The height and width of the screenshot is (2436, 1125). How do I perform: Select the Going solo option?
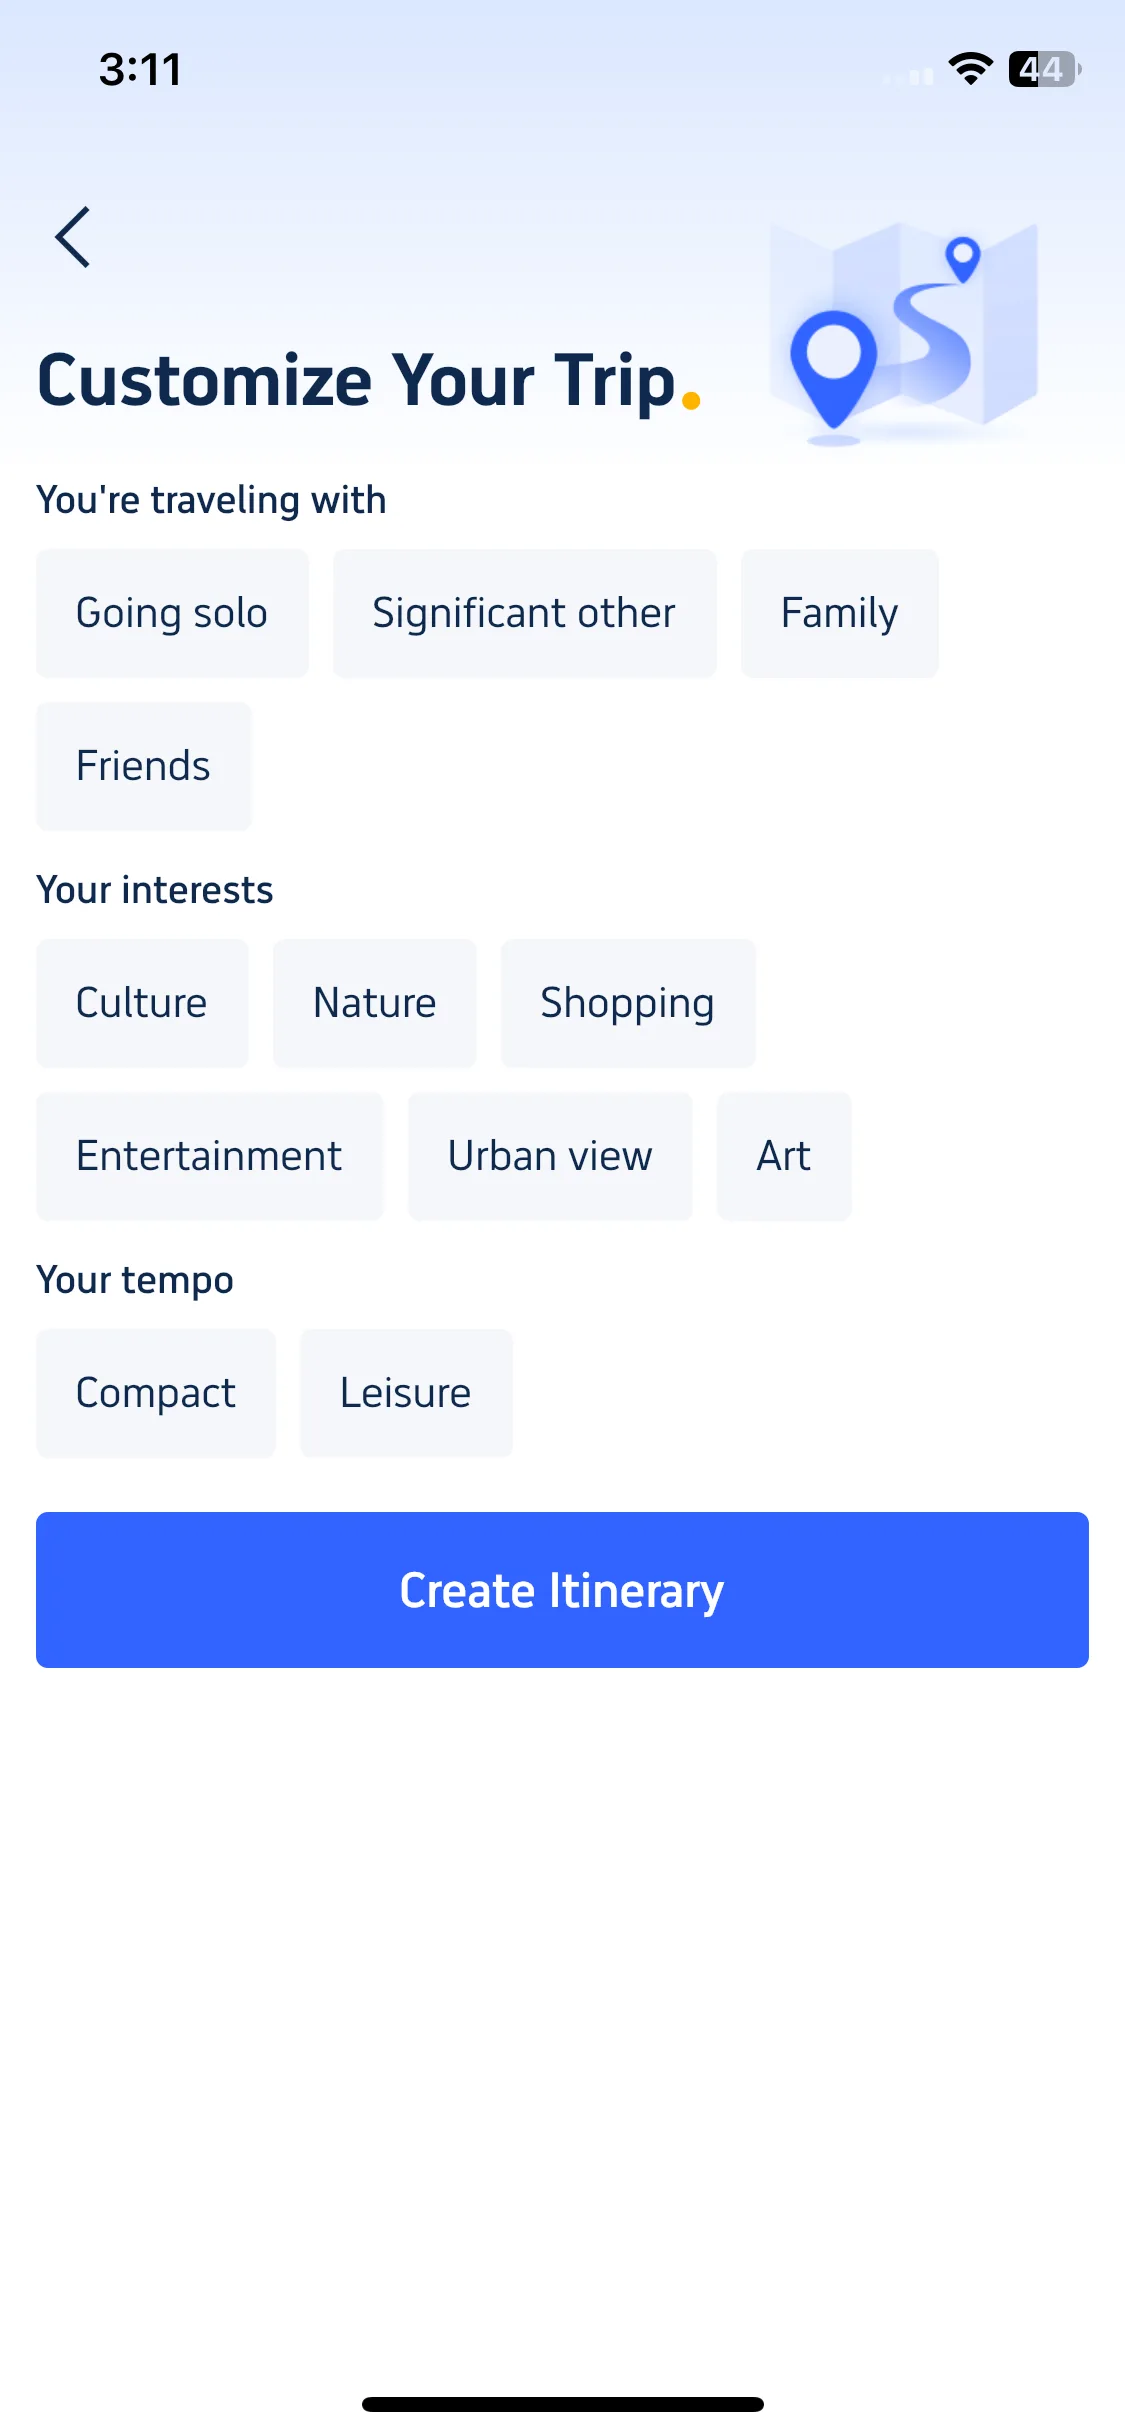point(172,613)
